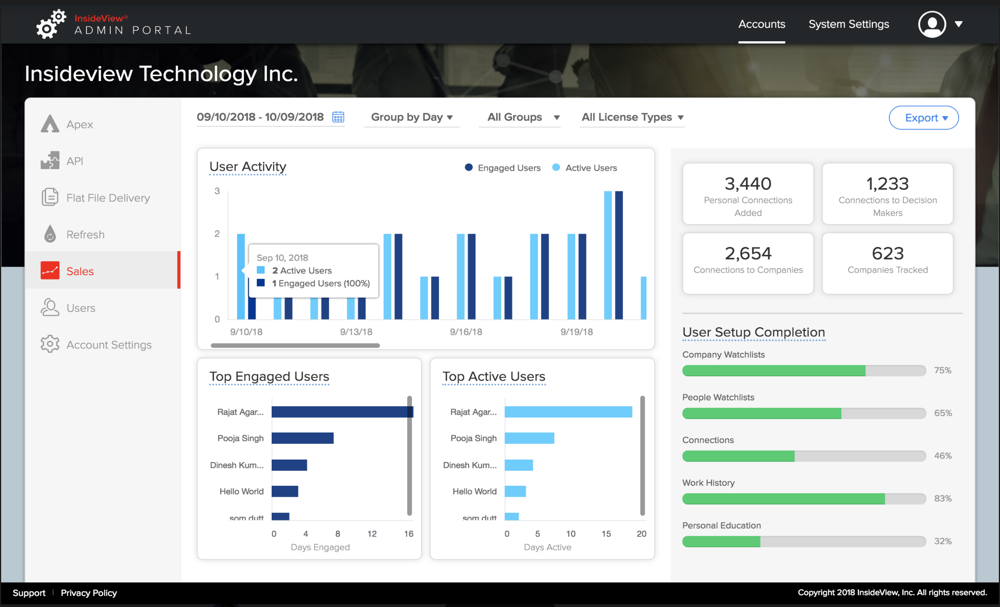This screenshot has height=607, width=1000.
Task: Switch to the Accounts tab
Action: point(761,24)
